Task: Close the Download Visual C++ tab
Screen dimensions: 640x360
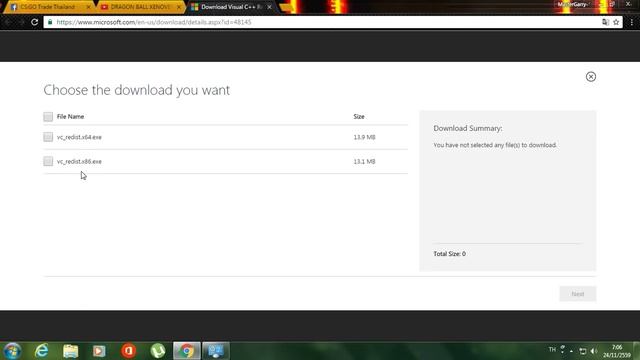Action: (x=269, y=7)
